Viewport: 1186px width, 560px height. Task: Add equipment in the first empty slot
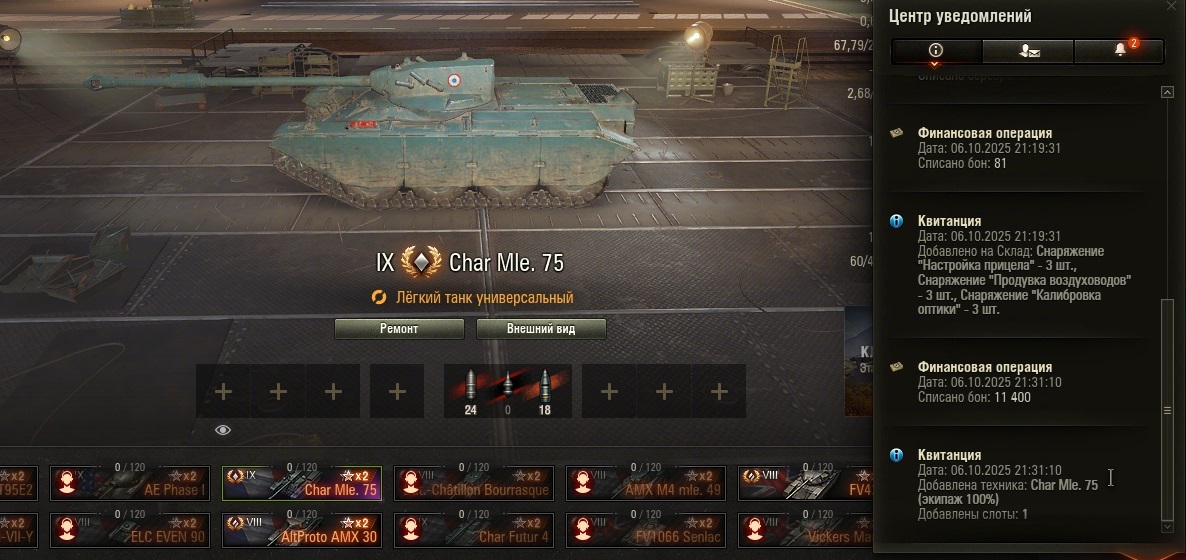pos(223,391)
